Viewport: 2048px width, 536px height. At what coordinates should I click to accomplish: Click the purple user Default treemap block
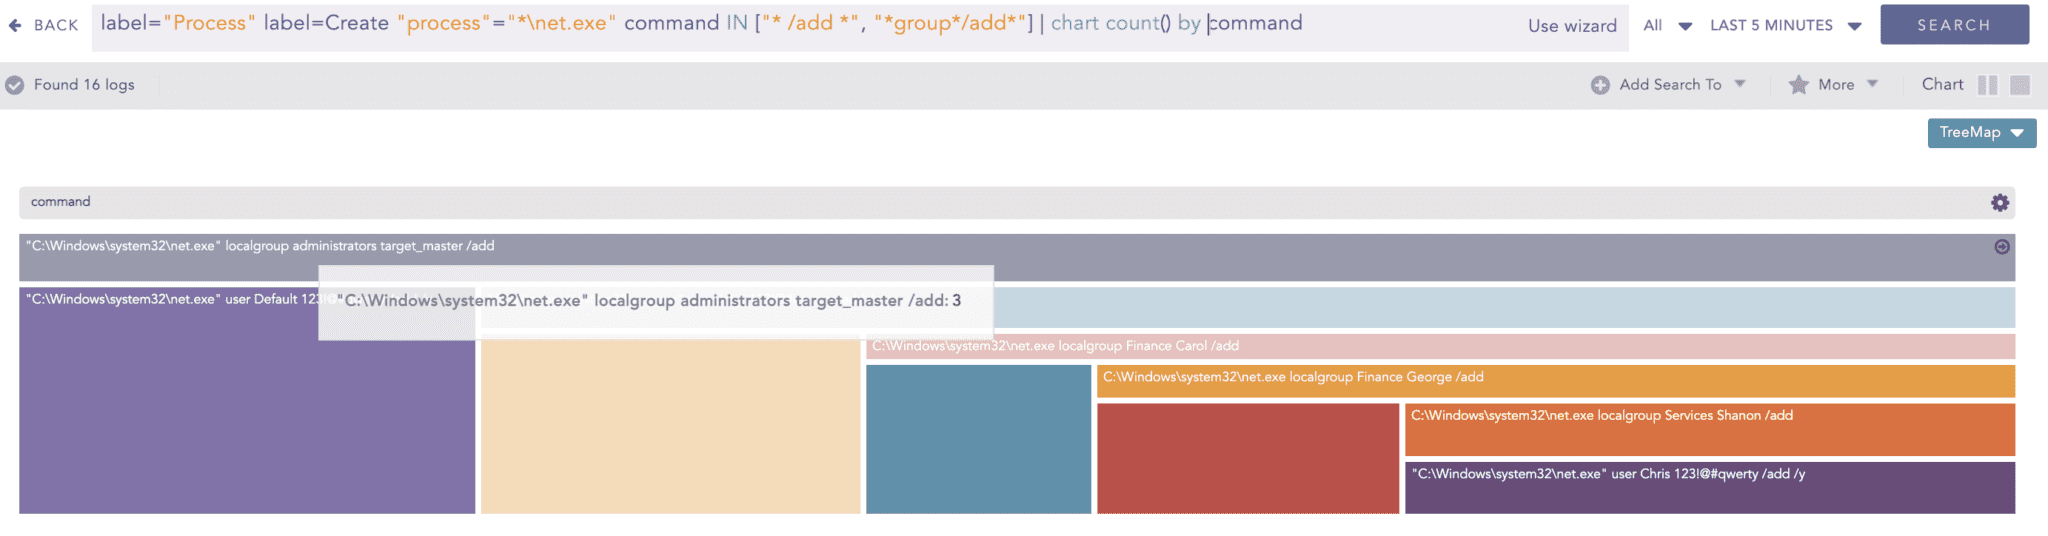[x=246, y=420]
